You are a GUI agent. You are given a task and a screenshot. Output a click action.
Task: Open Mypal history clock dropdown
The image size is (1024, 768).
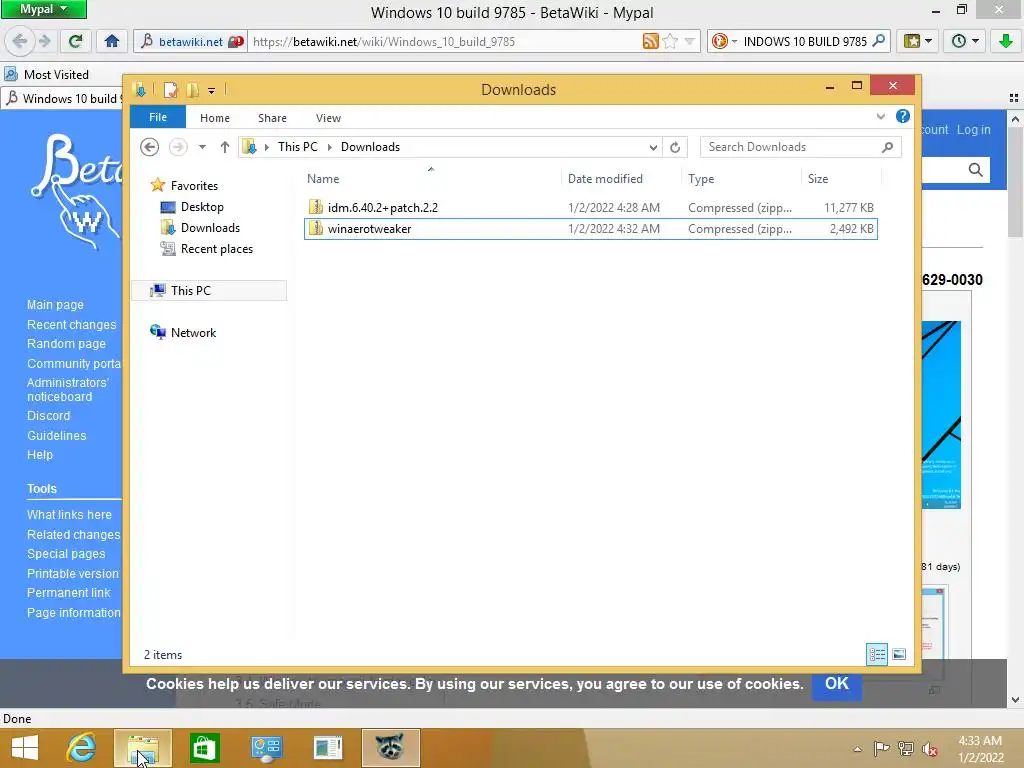coord(965,41)
